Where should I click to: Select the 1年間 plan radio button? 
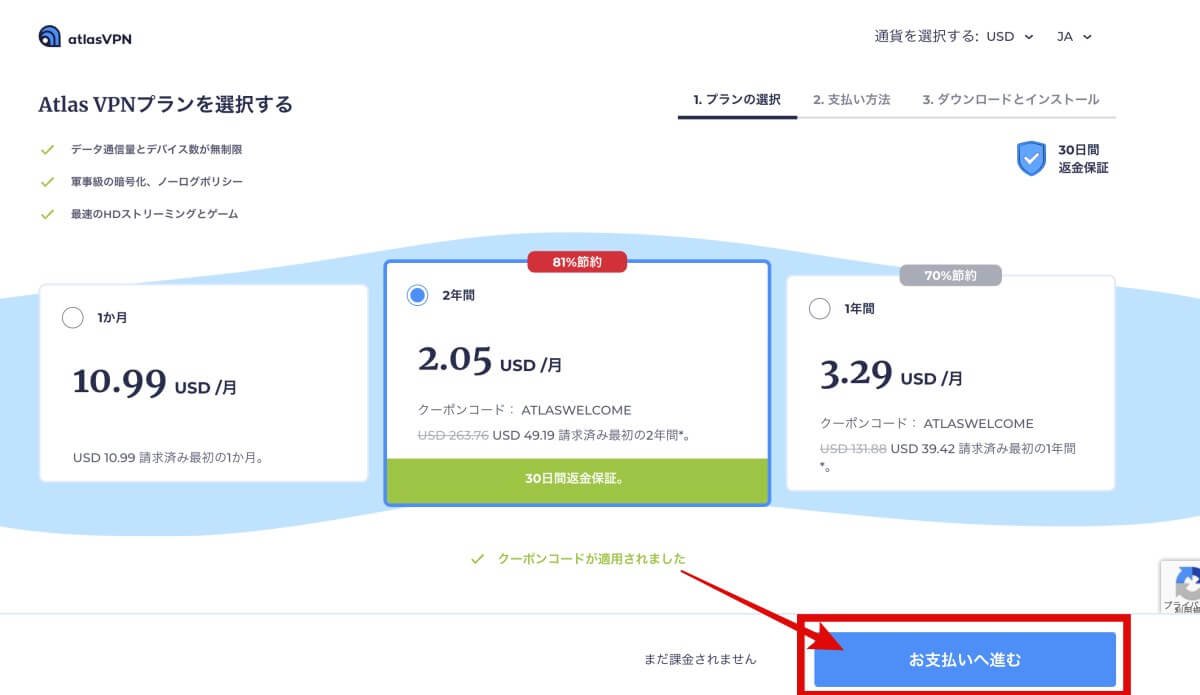(x=820, y=309)
